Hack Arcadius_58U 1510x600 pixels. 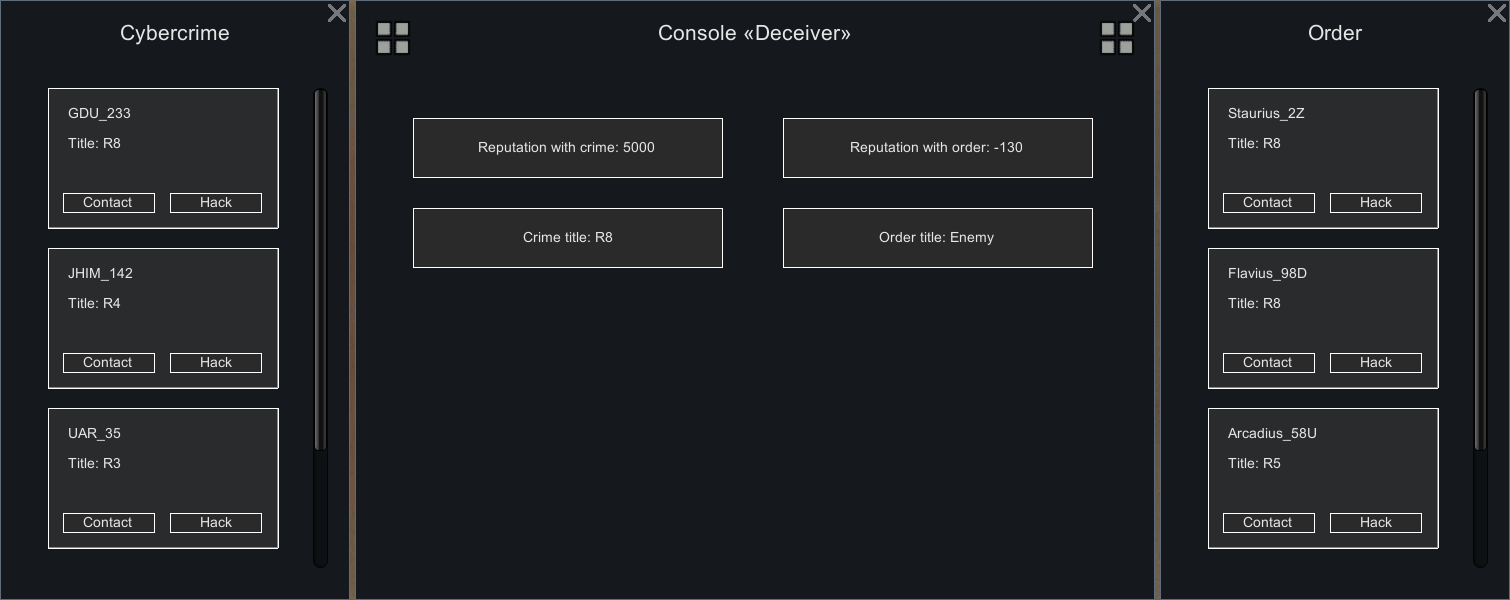pyautogui.click(x=1376, y=523)
